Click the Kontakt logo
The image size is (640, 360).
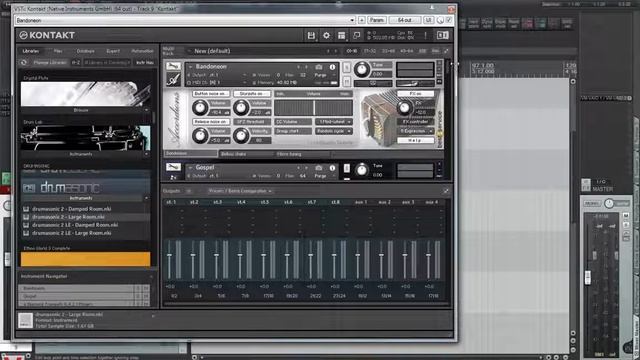tap(47, 36)
